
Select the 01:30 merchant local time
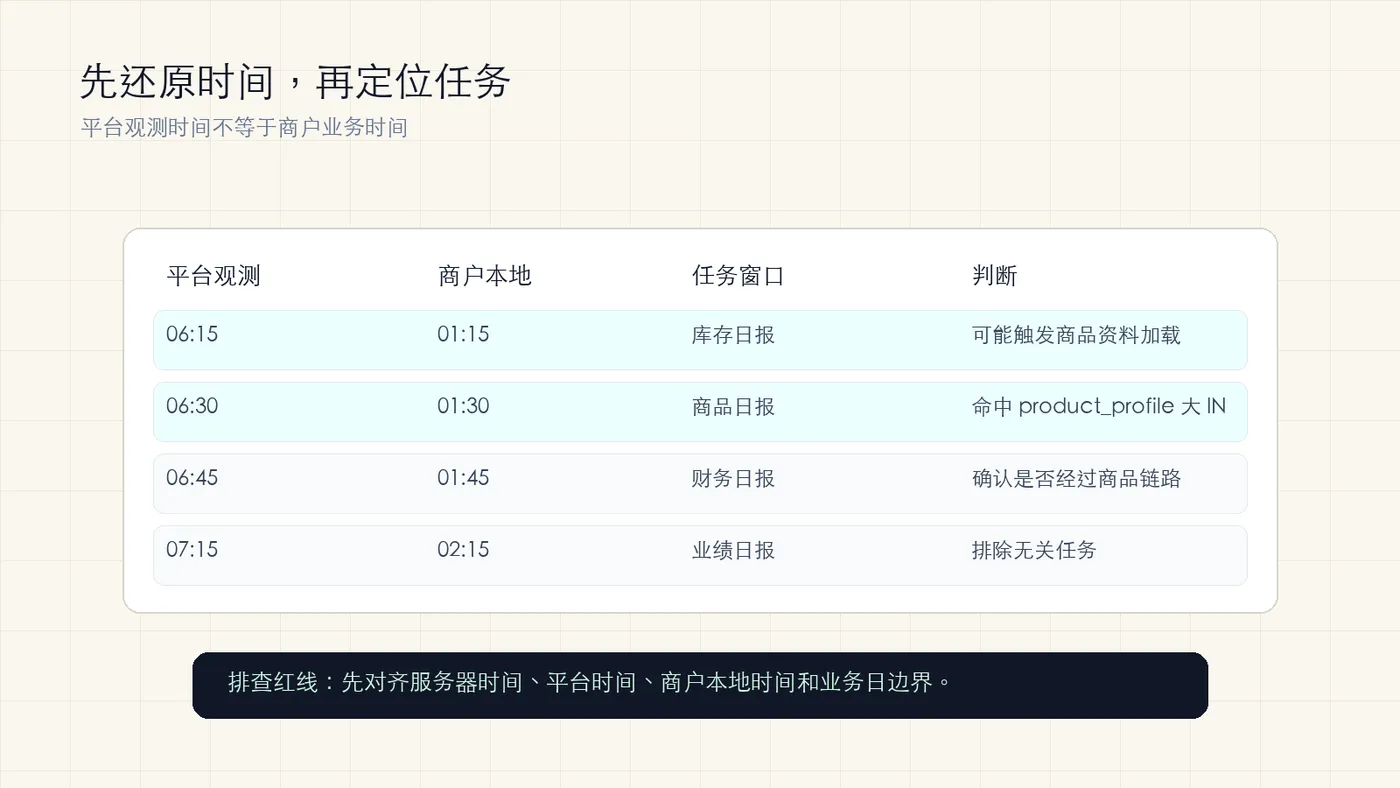(463, 406)
